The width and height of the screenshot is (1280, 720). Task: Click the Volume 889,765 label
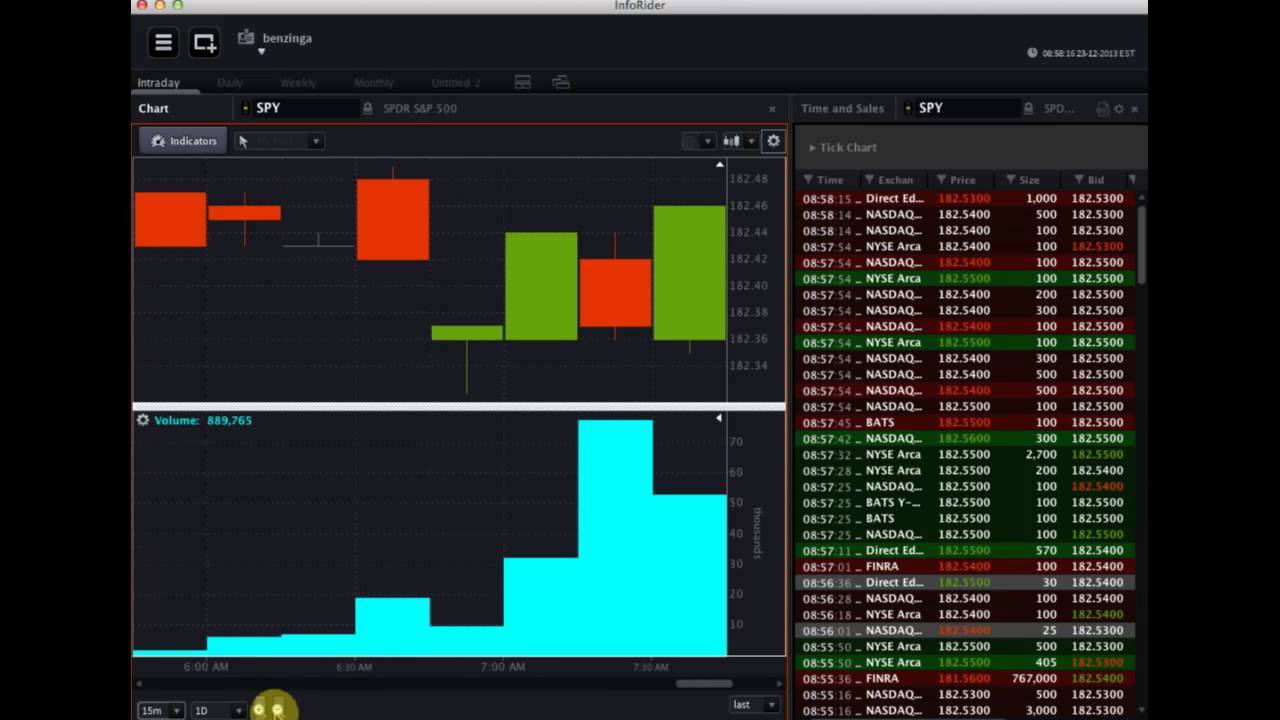[203, 420]
